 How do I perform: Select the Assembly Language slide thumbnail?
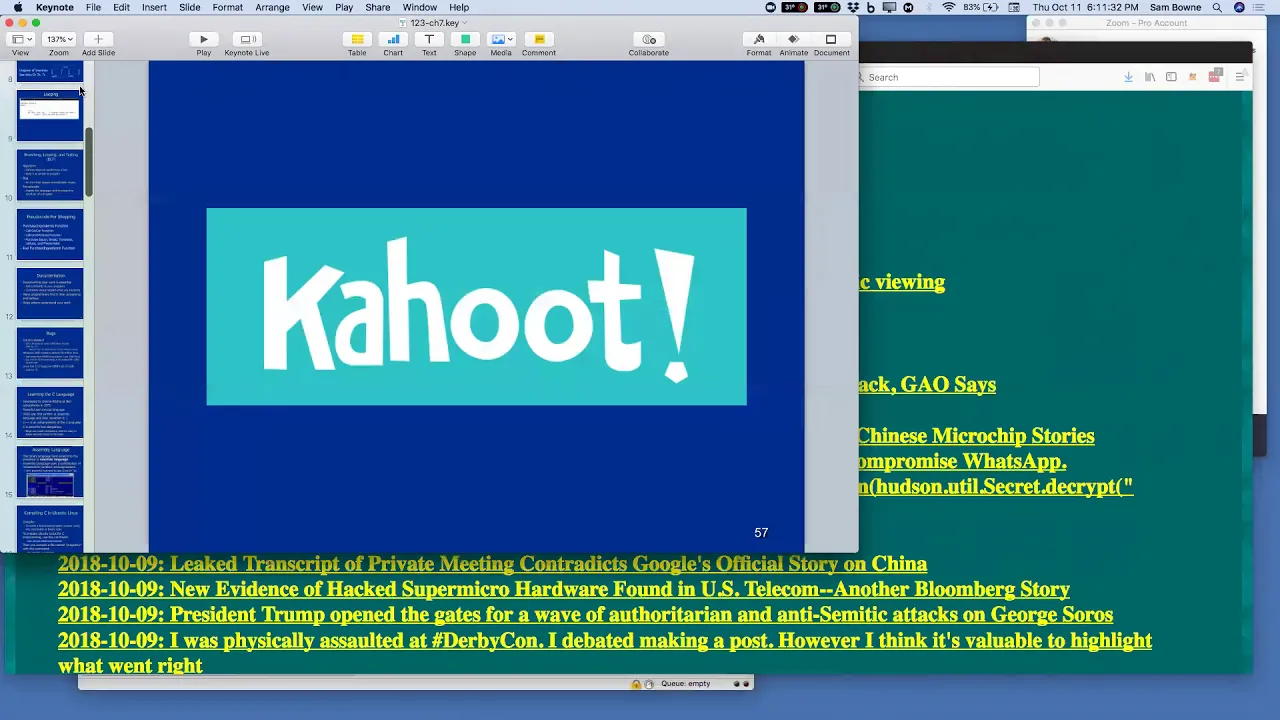(x=50, y=472)
